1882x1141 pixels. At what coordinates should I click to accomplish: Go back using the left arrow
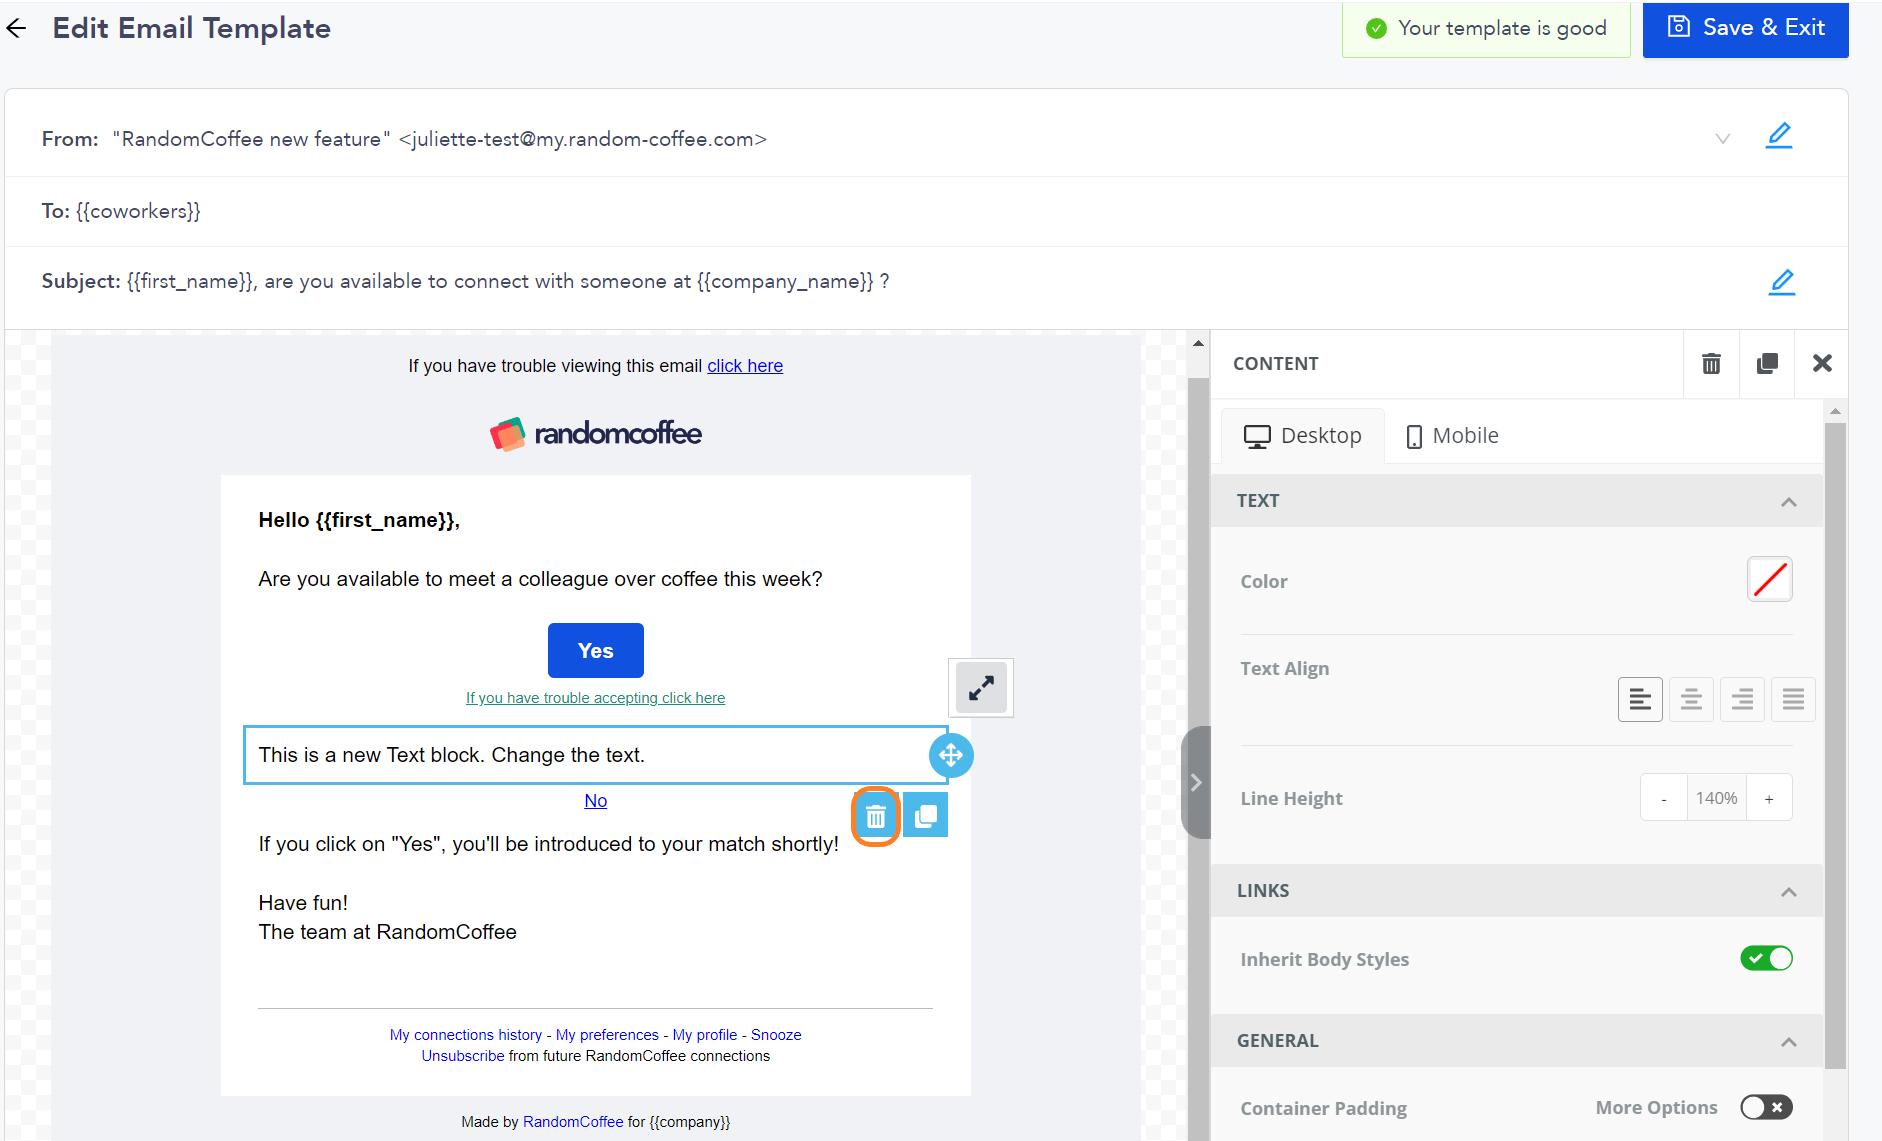tap(17, 28)
